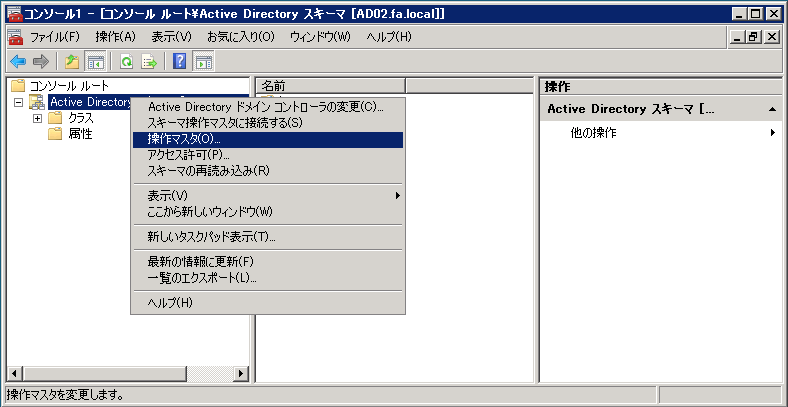The height and width of the screenshot is (407, 788).
Task: Toggle the Show/Hide Action Pane icon
Action: [x=203, y=61]
